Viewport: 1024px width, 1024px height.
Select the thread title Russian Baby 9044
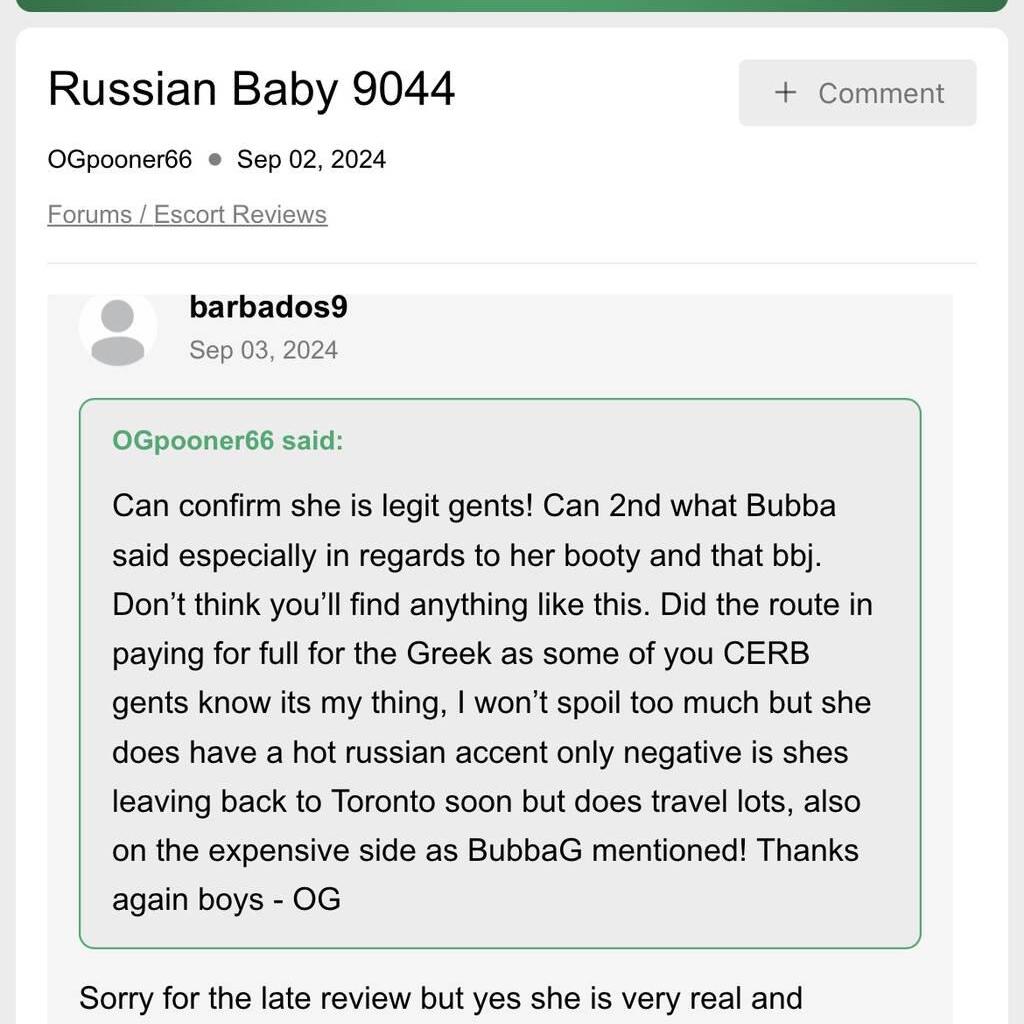251,89
